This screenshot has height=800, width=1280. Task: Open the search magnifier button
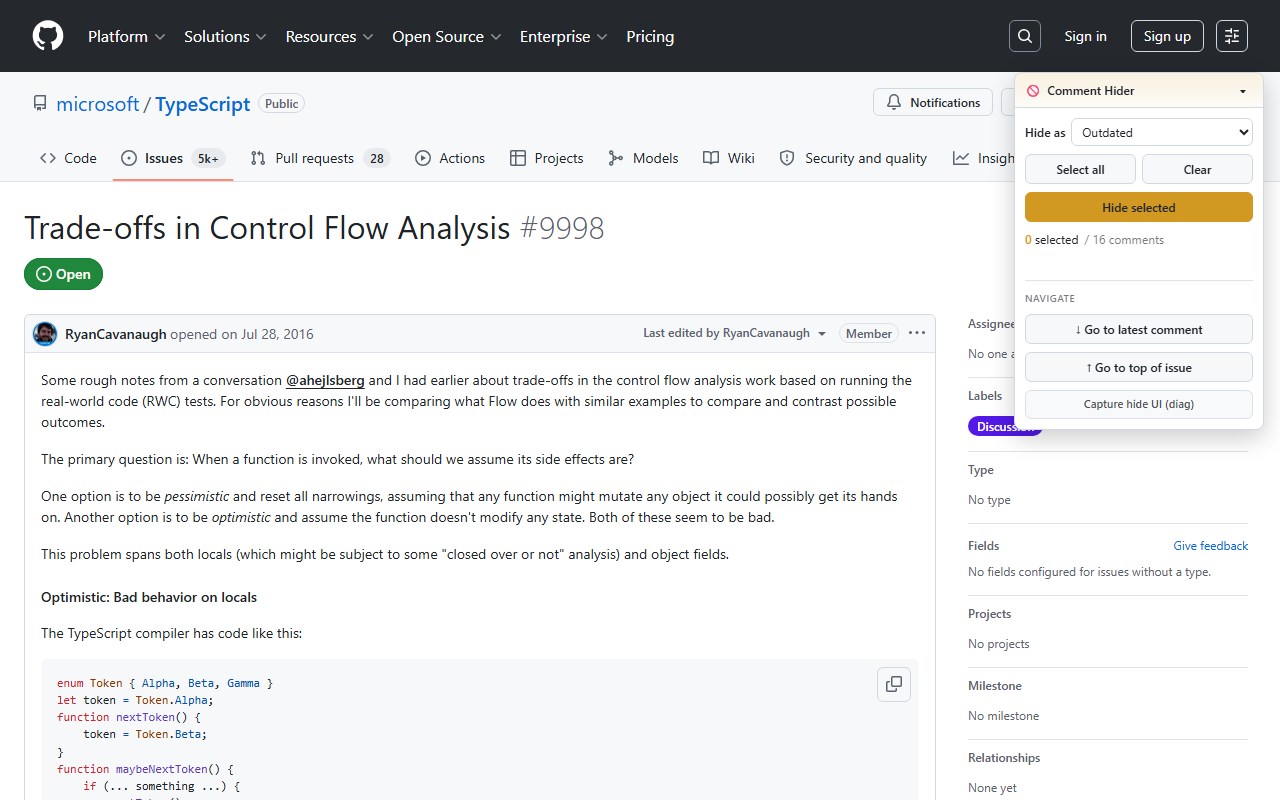pyautogui.click(x=1025, y=36)
